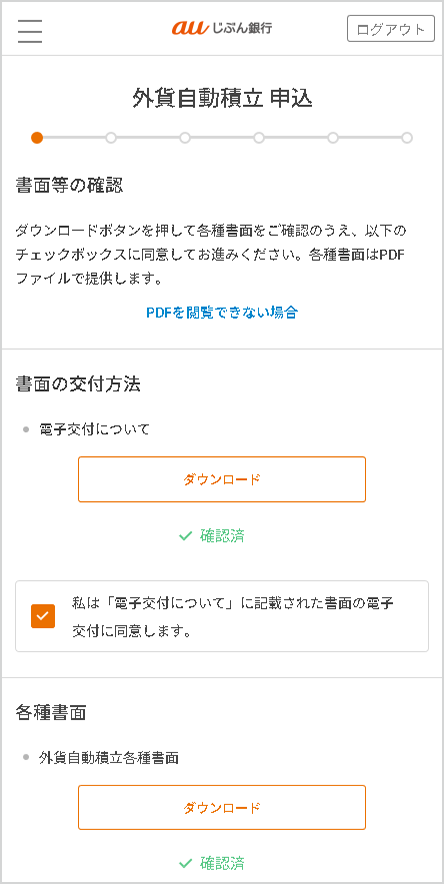Click the green check icon under 外貨自動積立各種書面

coord(185,863)
